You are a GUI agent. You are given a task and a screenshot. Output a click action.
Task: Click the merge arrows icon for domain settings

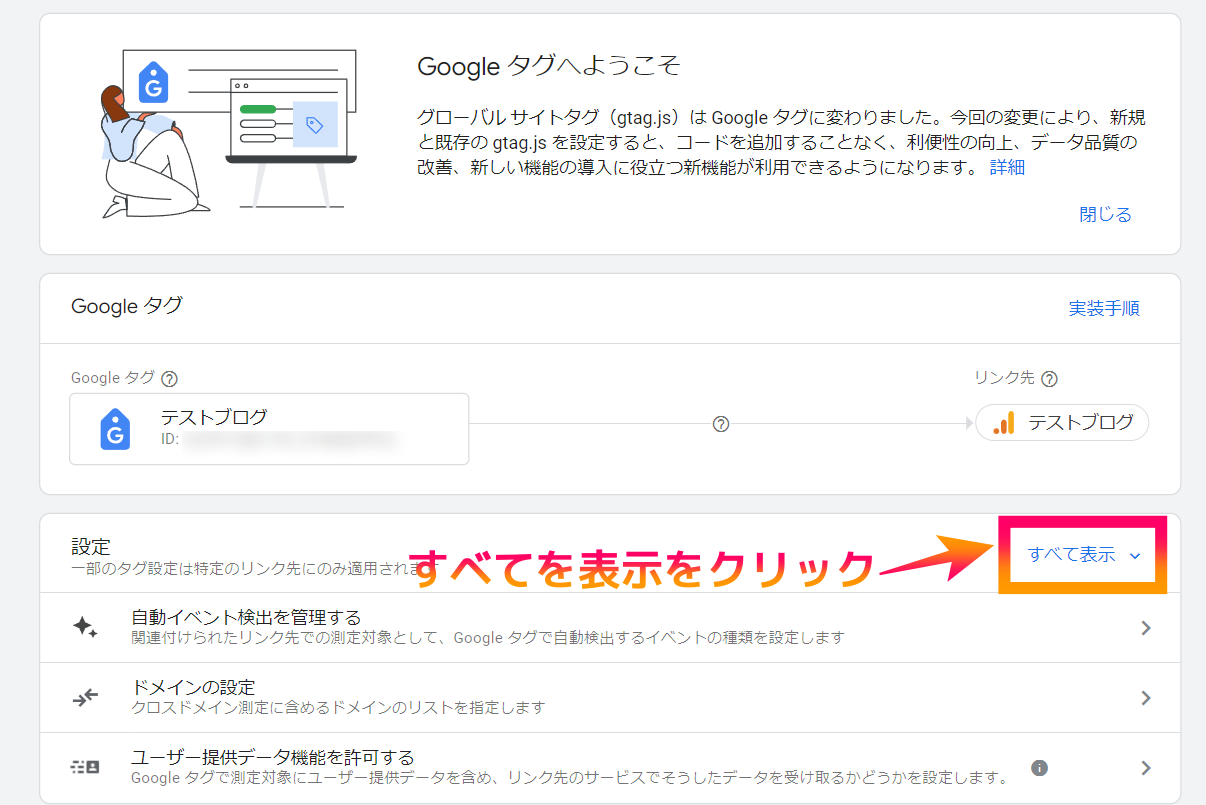coord(85,697)
